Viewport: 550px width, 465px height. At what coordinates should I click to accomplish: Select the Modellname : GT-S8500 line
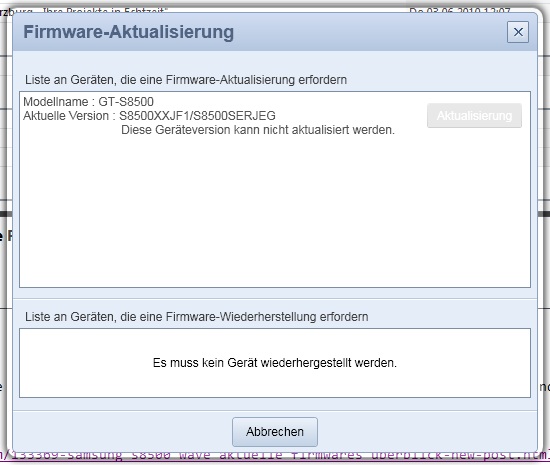(x=88, y=102)
